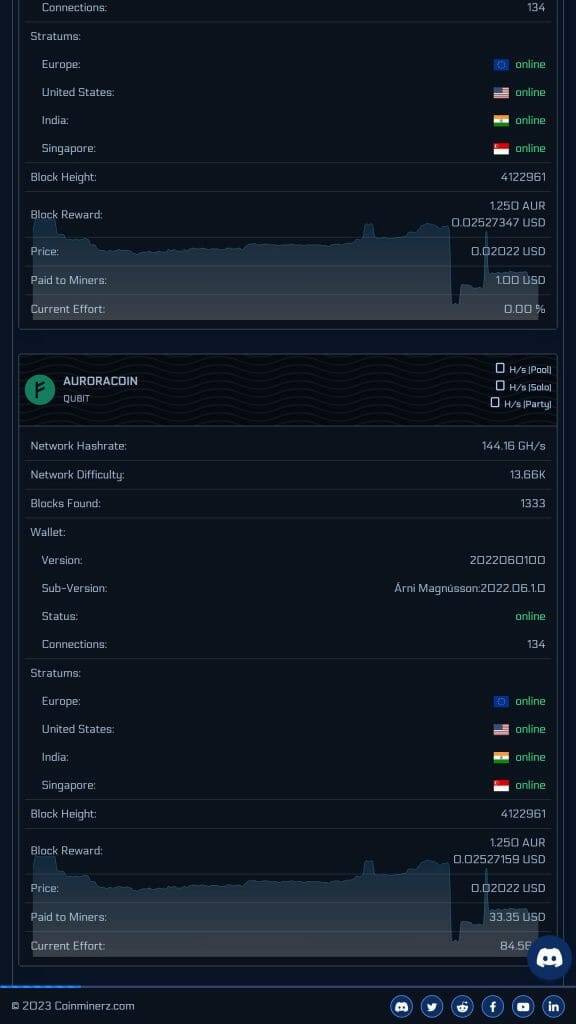Toggle H/s (Solo) checkbox
The image size is (576, 1024).
click(500, 386)
